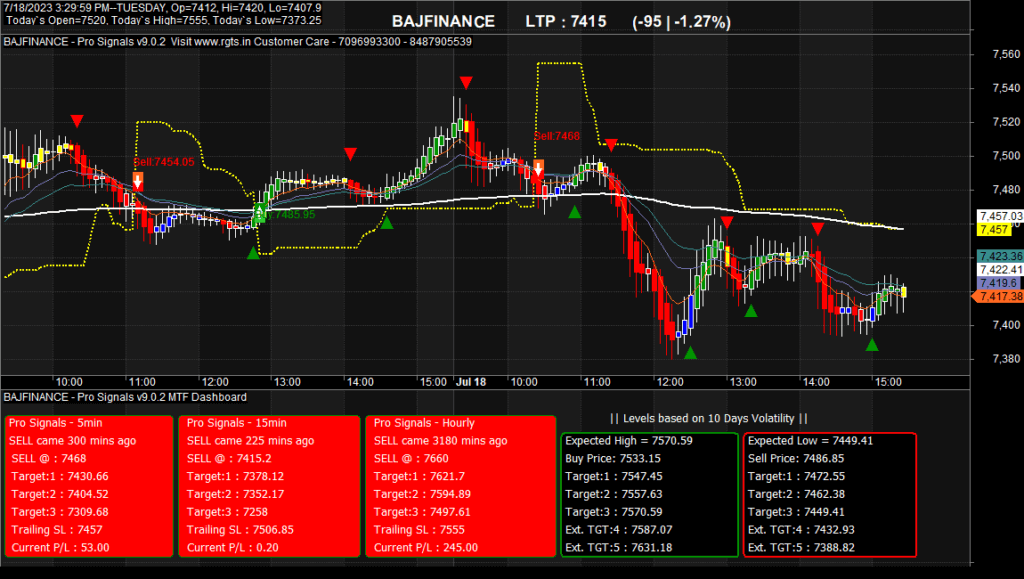The width and height of the screenshot is (1024, 579).
Task: Click Buy Price: 7533.15 row
Action: pyautogui.click(x=613, y=458)
